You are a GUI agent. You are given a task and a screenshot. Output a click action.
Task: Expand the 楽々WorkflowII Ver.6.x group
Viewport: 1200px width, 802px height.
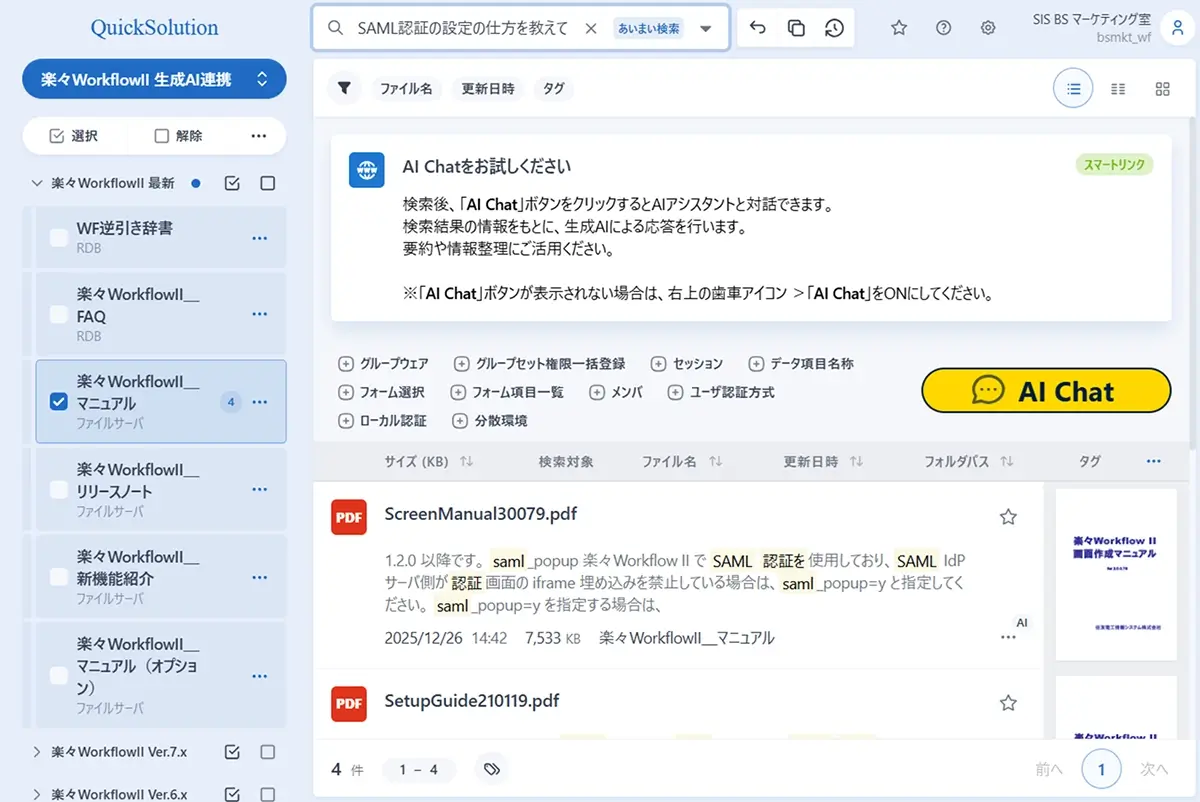37,794
